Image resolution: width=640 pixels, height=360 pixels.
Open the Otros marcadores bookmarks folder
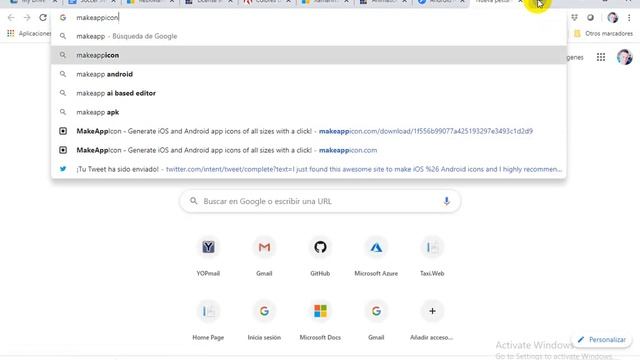[603, 33]
